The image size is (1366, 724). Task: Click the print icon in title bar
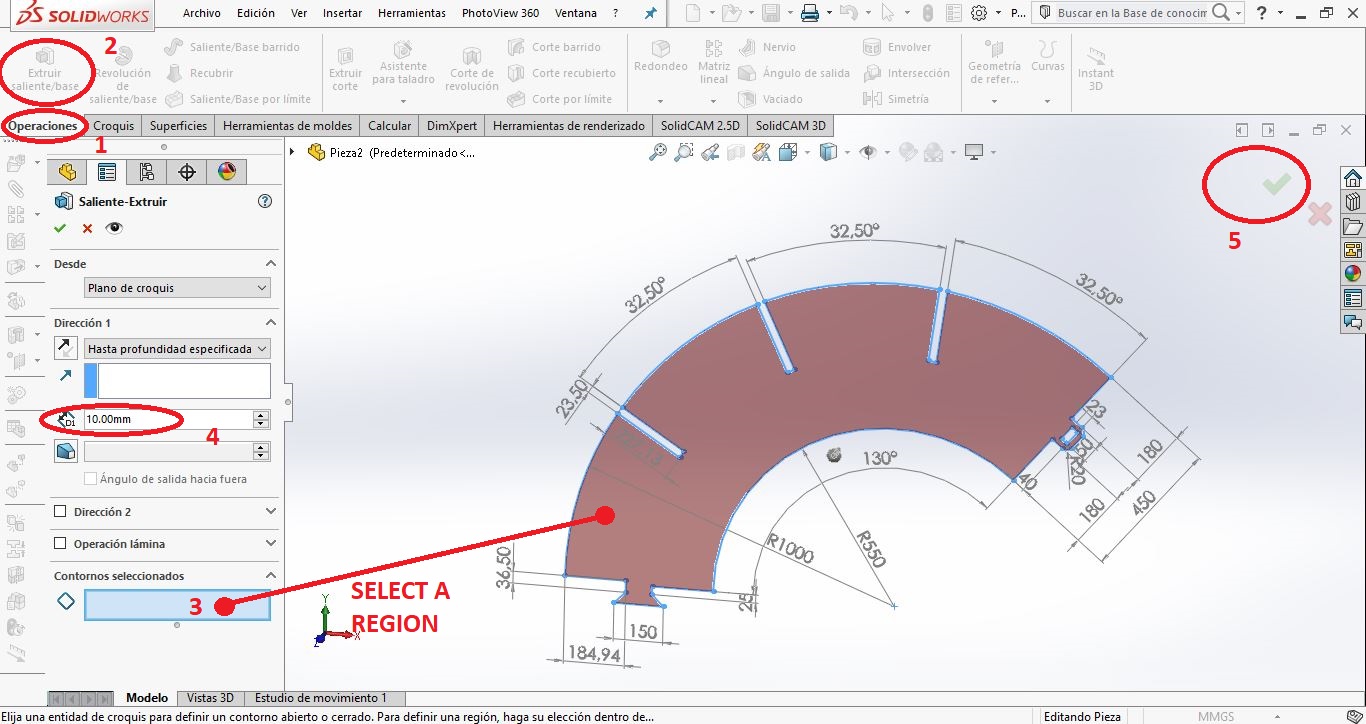810,13
